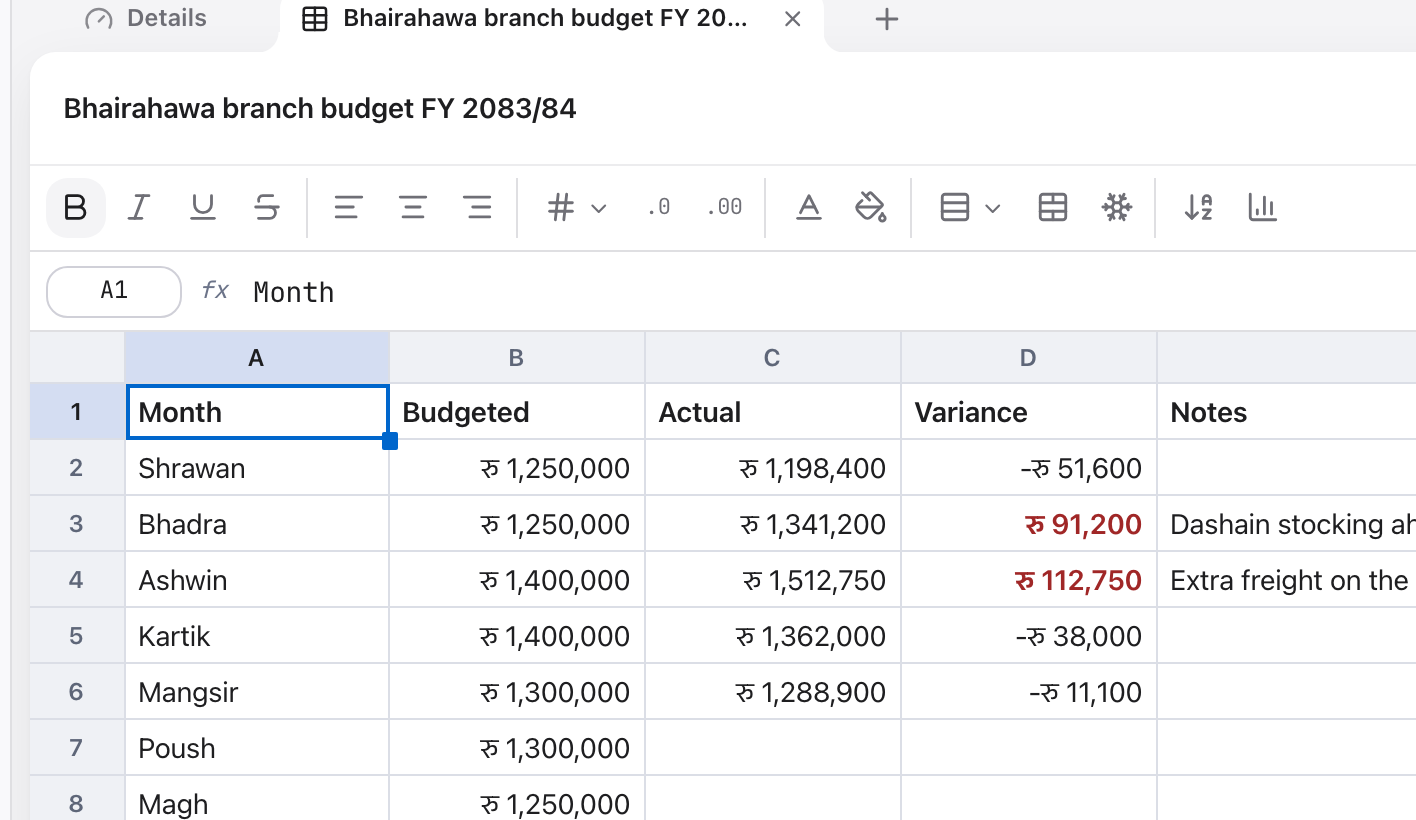This screenshot has width=1416, height=820.
Task: Click the actual value 1,512,750
Action: click(773, 580)
